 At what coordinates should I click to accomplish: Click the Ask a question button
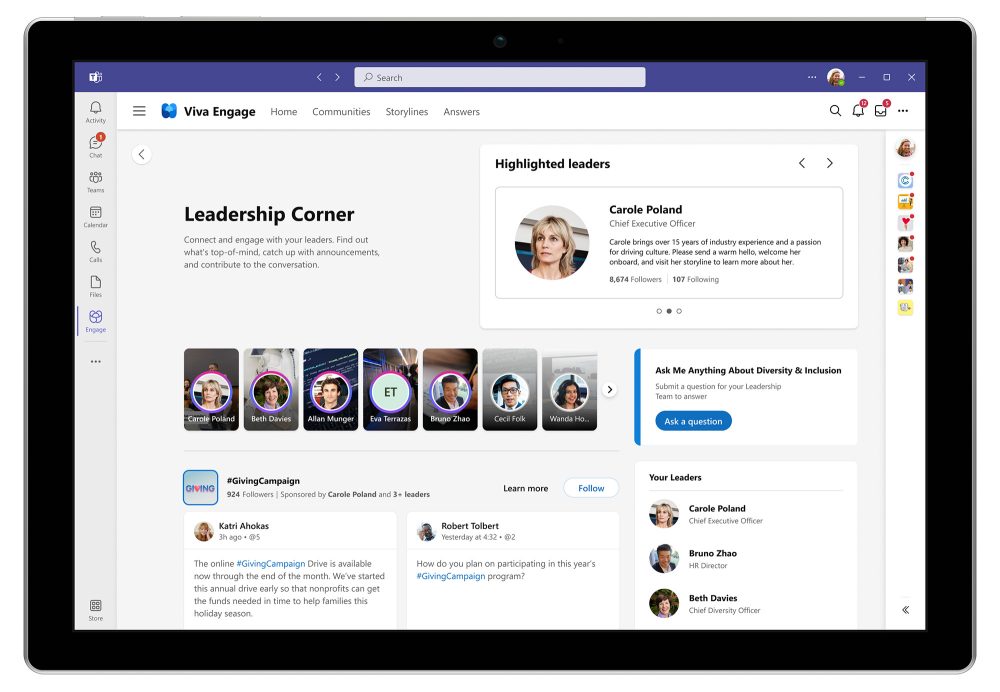pos(693,421)
